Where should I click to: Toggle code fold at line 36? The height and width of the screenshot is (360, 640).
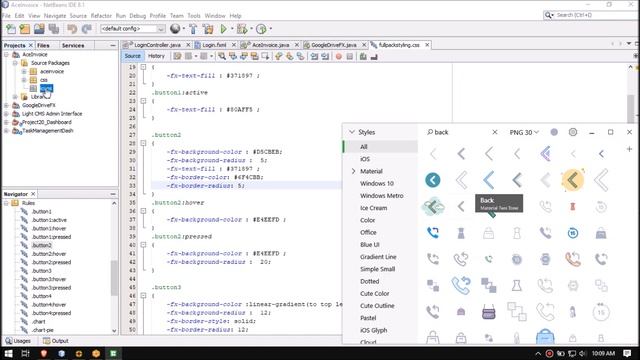coord(143,211)
